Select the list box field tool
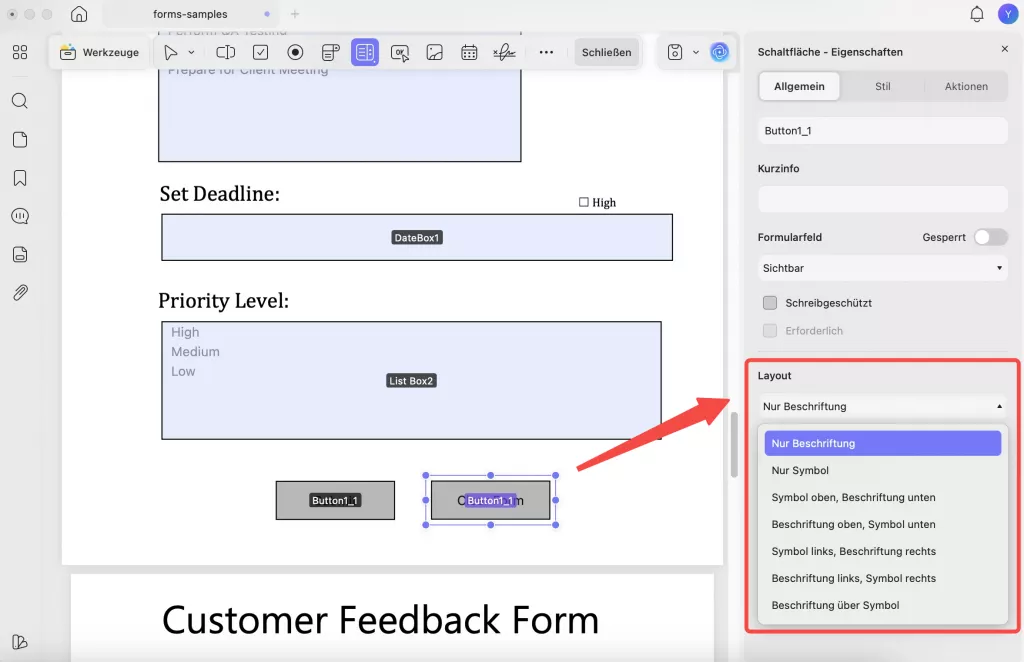Image resolution: width=1024 pixels, height=662 pixels. tap(365, 52)
